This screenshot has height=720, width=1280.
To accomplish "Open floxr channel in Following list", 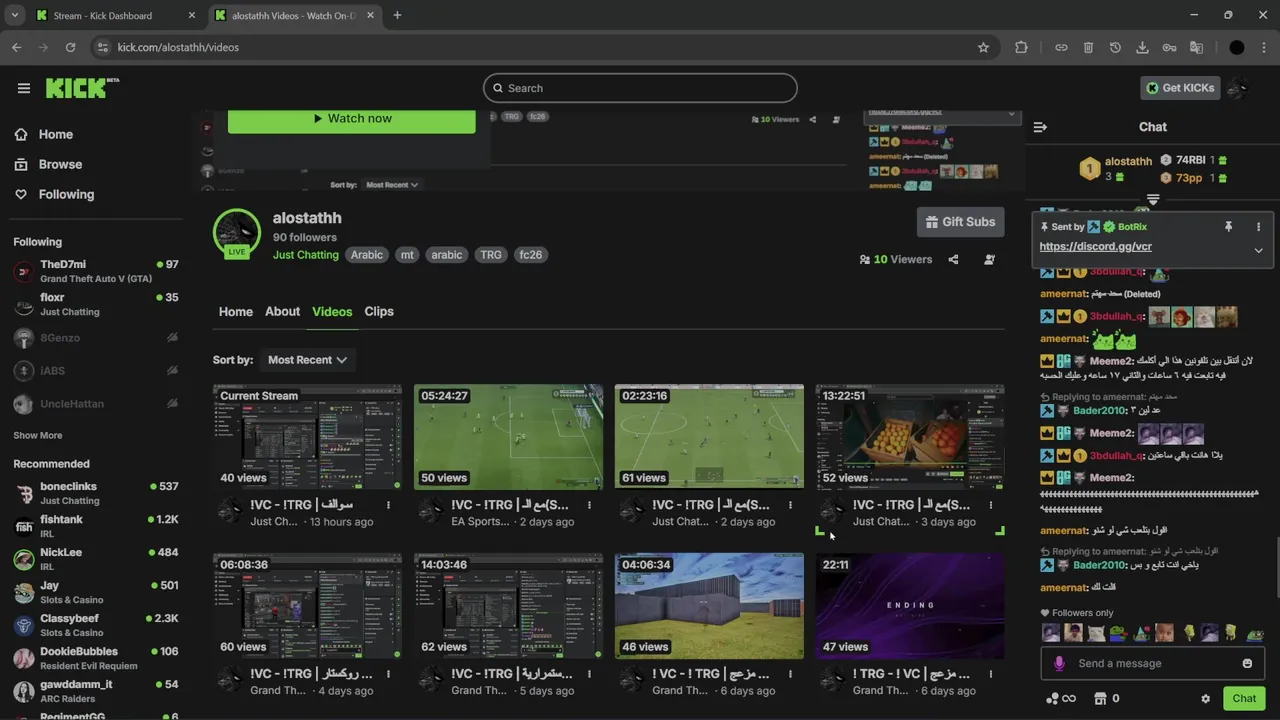I will 95,304.
